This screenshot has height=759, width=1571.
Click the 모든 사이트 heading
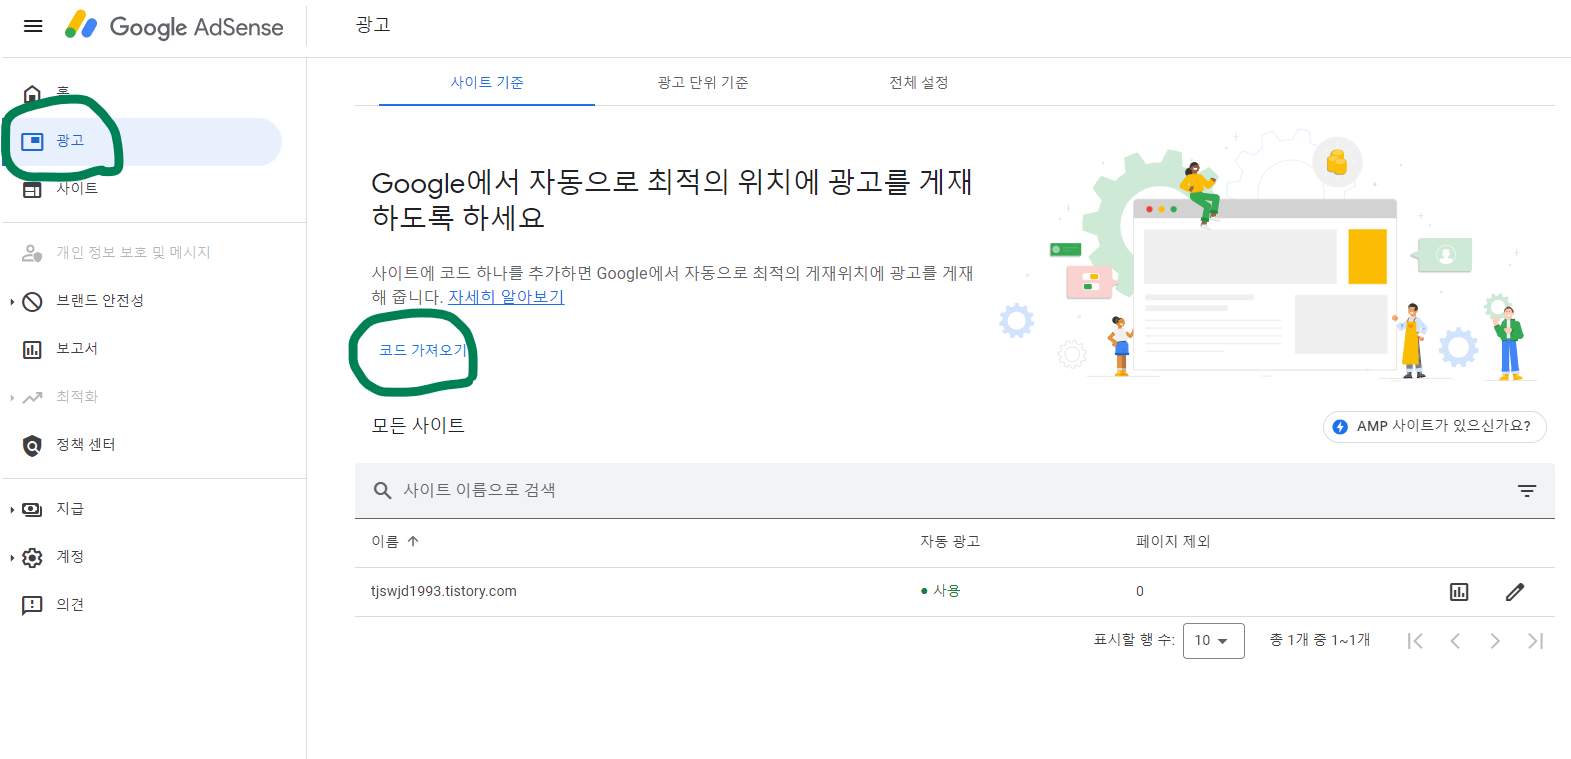tap(418, 425)
